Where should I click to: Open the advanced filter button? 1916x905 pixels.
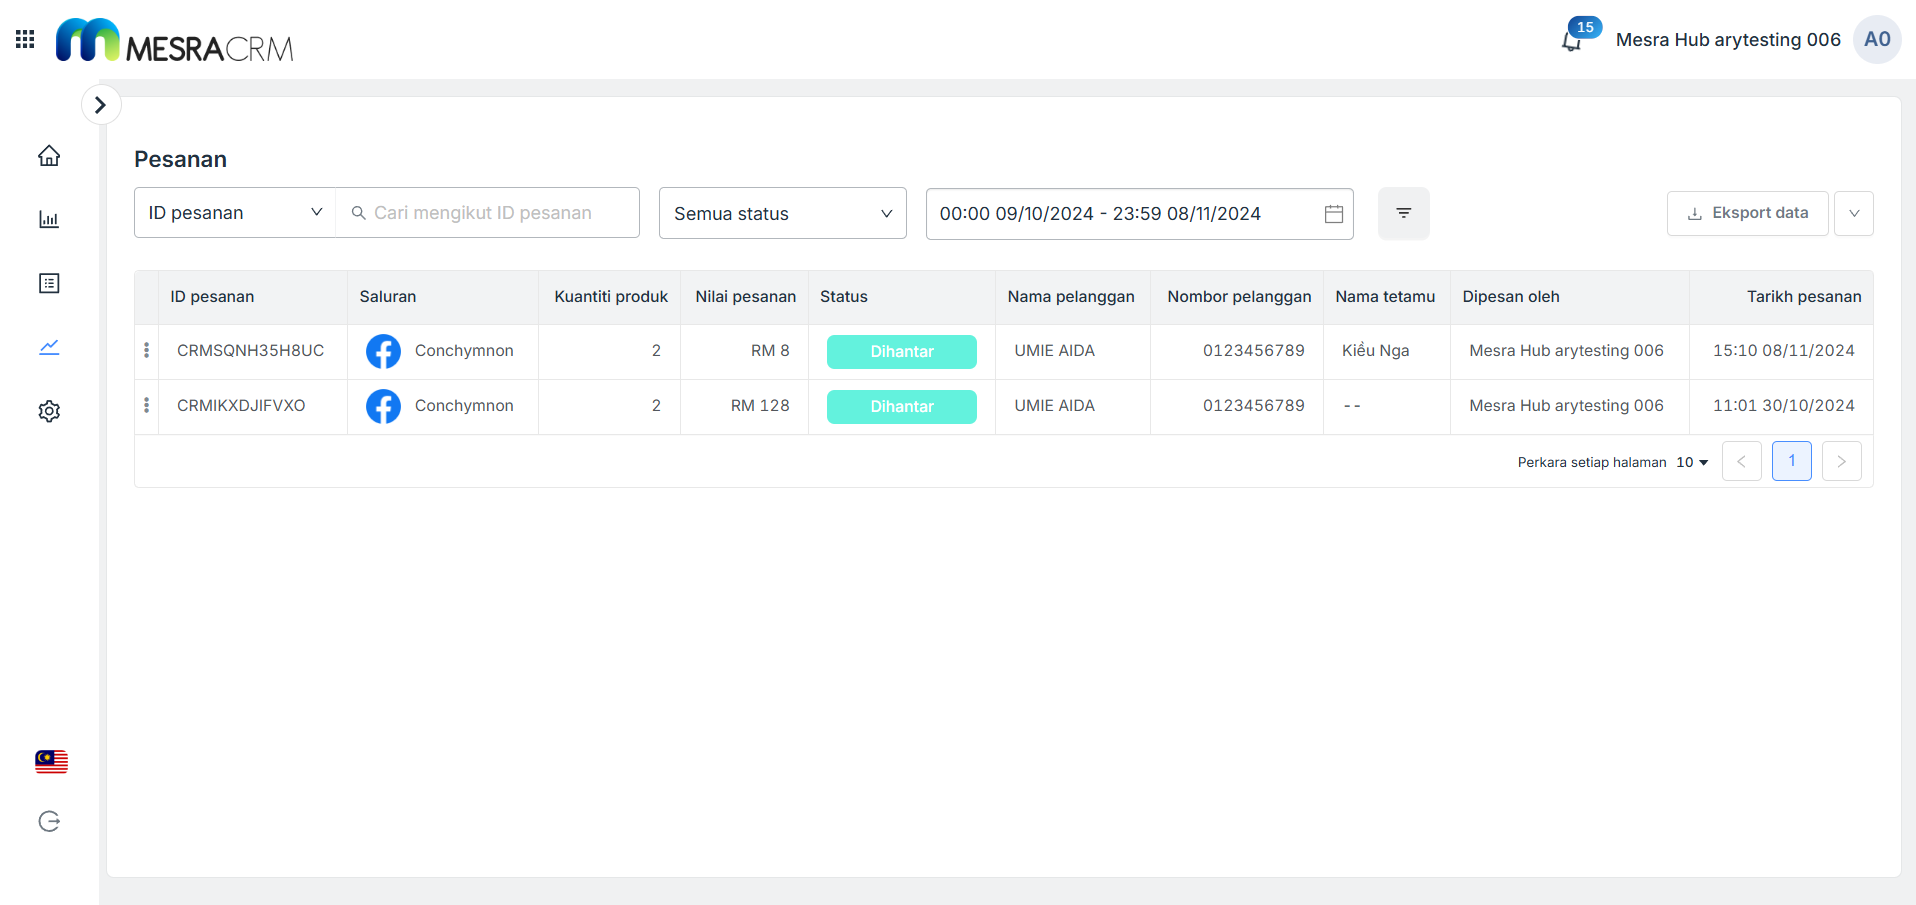(x=1403, y=213)
